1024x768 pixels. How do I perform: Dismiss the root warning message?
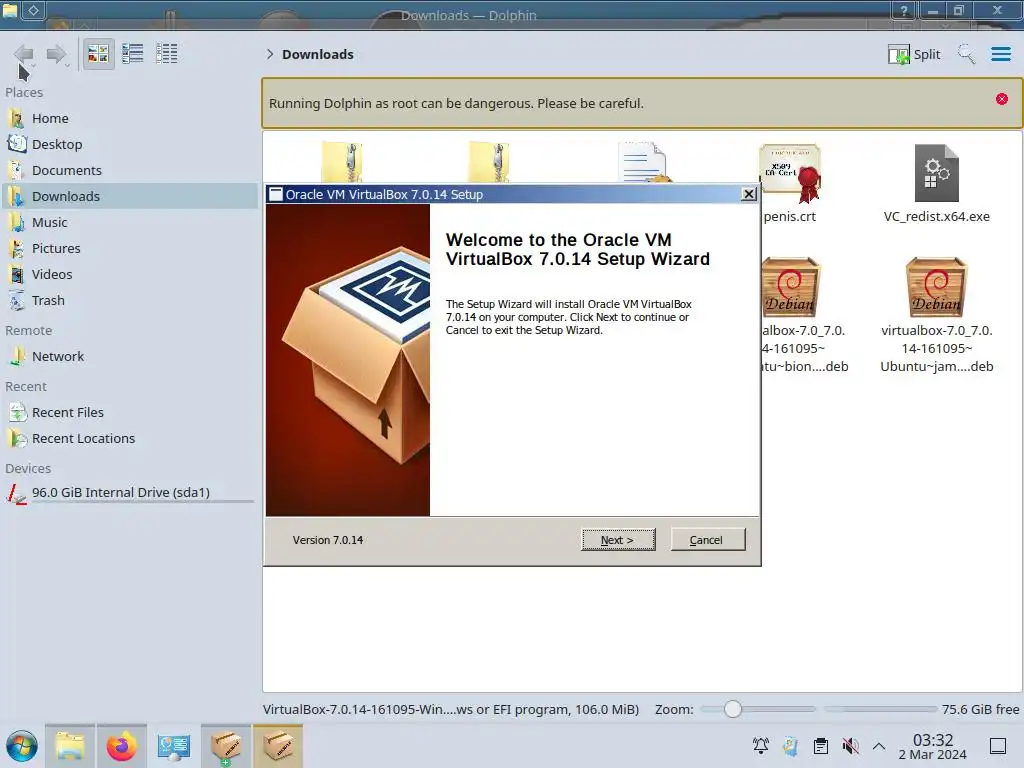click(x=1002, y=99)
